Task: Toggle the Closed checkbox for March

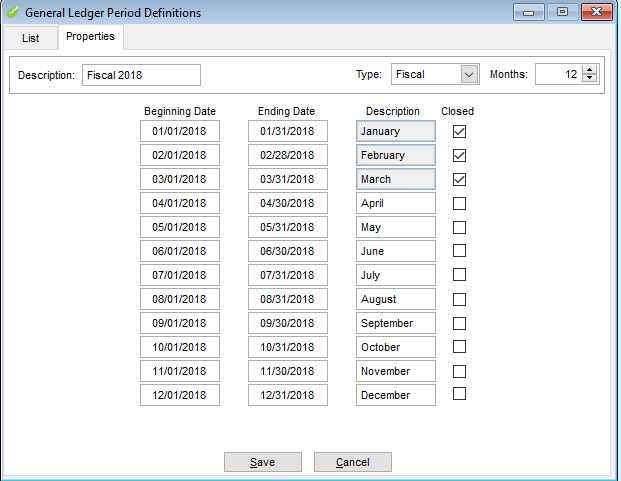Action: (x=459, y=179)
